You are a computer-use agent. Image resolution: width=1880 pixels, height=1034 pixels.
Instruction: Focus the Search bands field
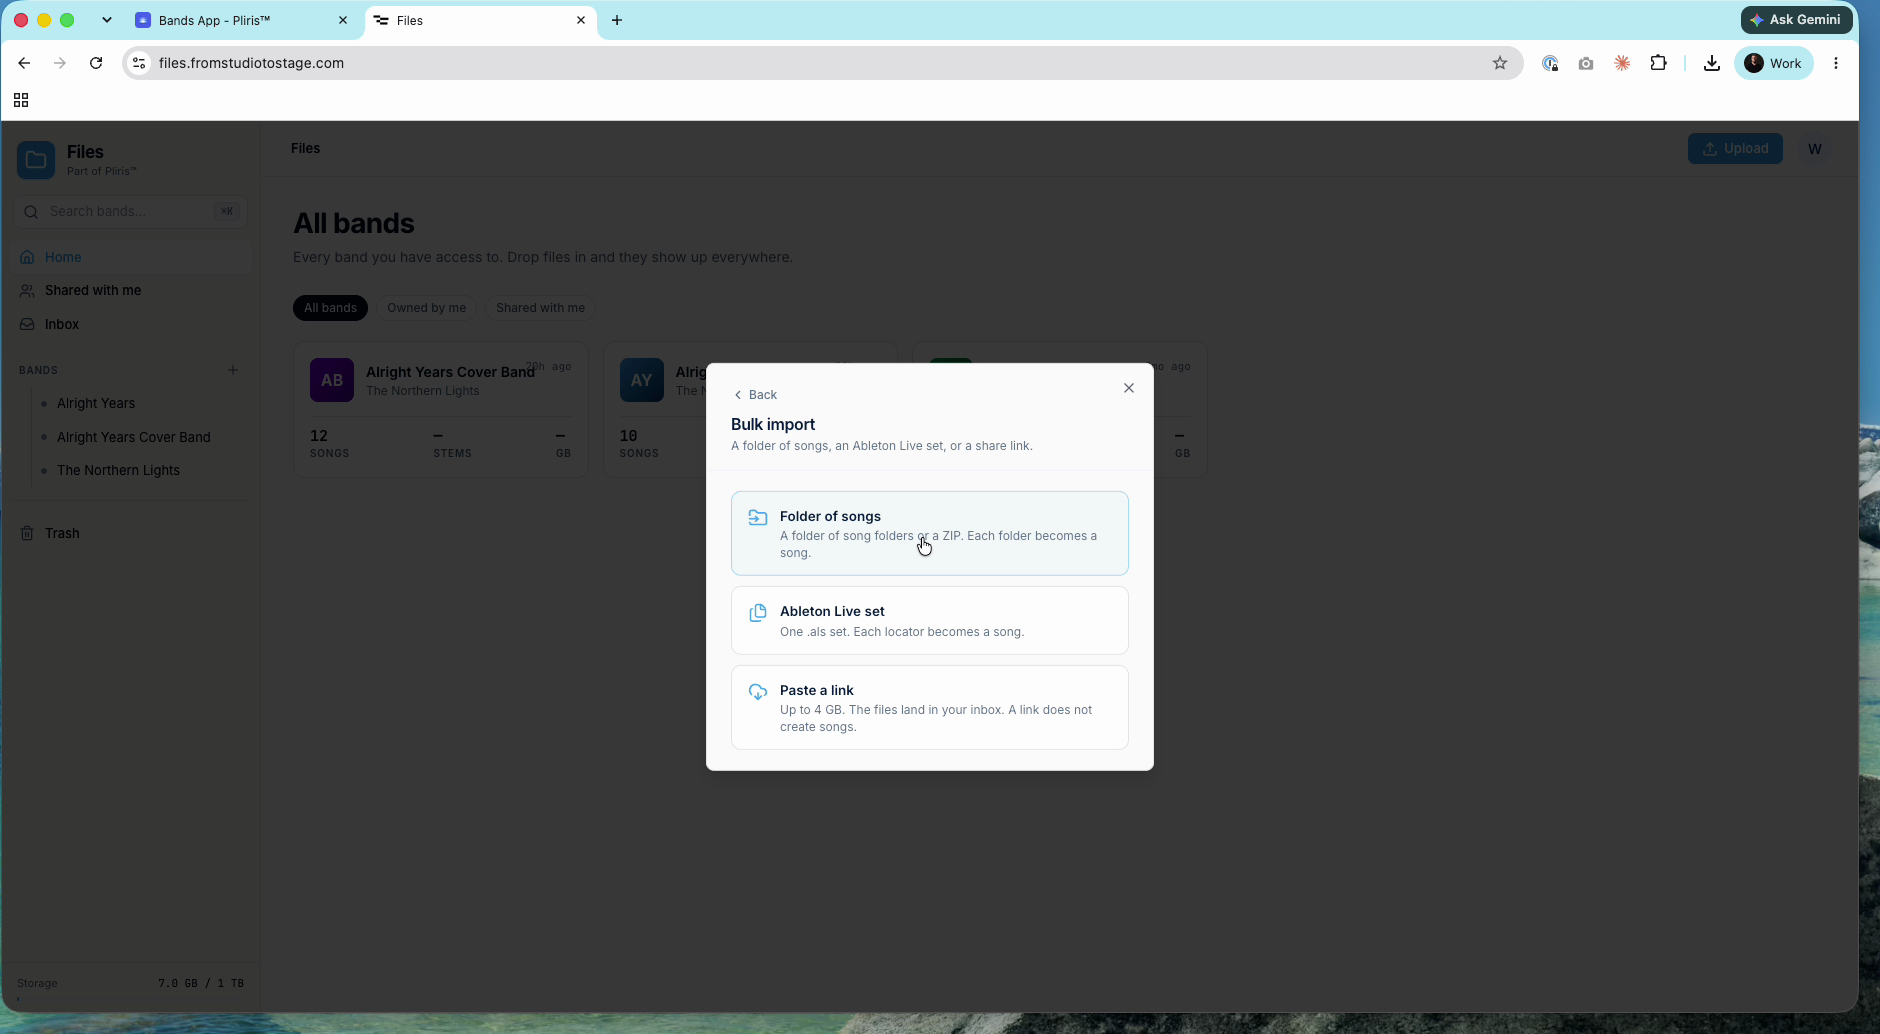pos(131,211)
